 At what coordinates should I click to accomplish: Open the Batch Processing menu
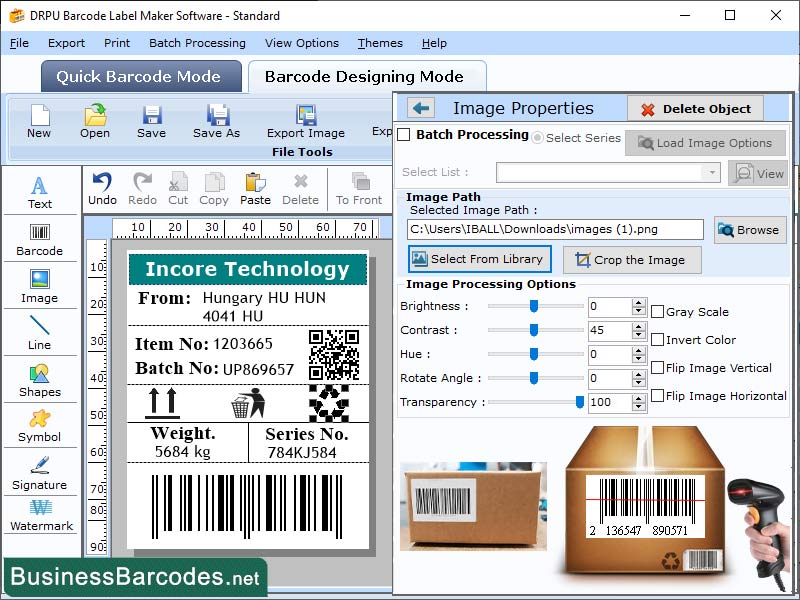click(196, 43)
